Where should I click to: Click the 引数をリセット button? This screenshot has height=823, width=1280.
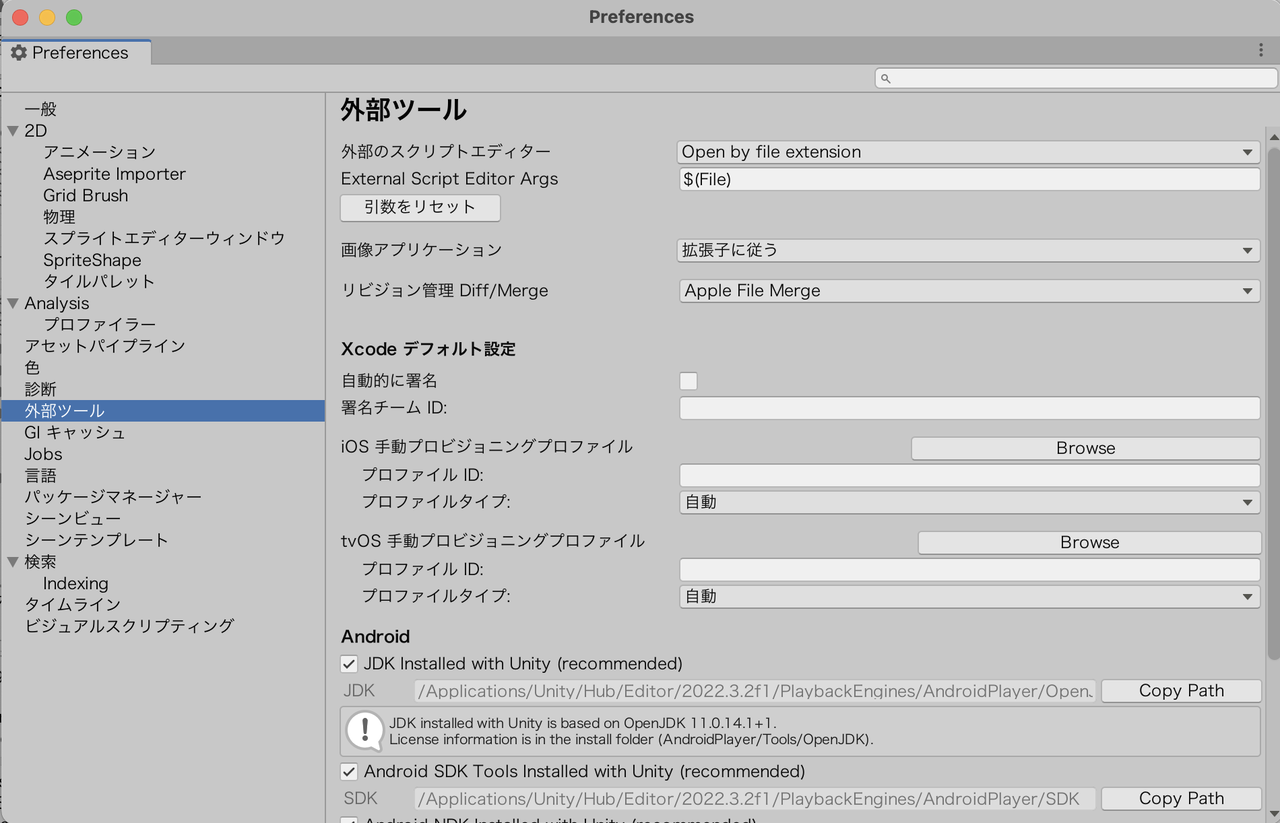(x=419, y=207)
